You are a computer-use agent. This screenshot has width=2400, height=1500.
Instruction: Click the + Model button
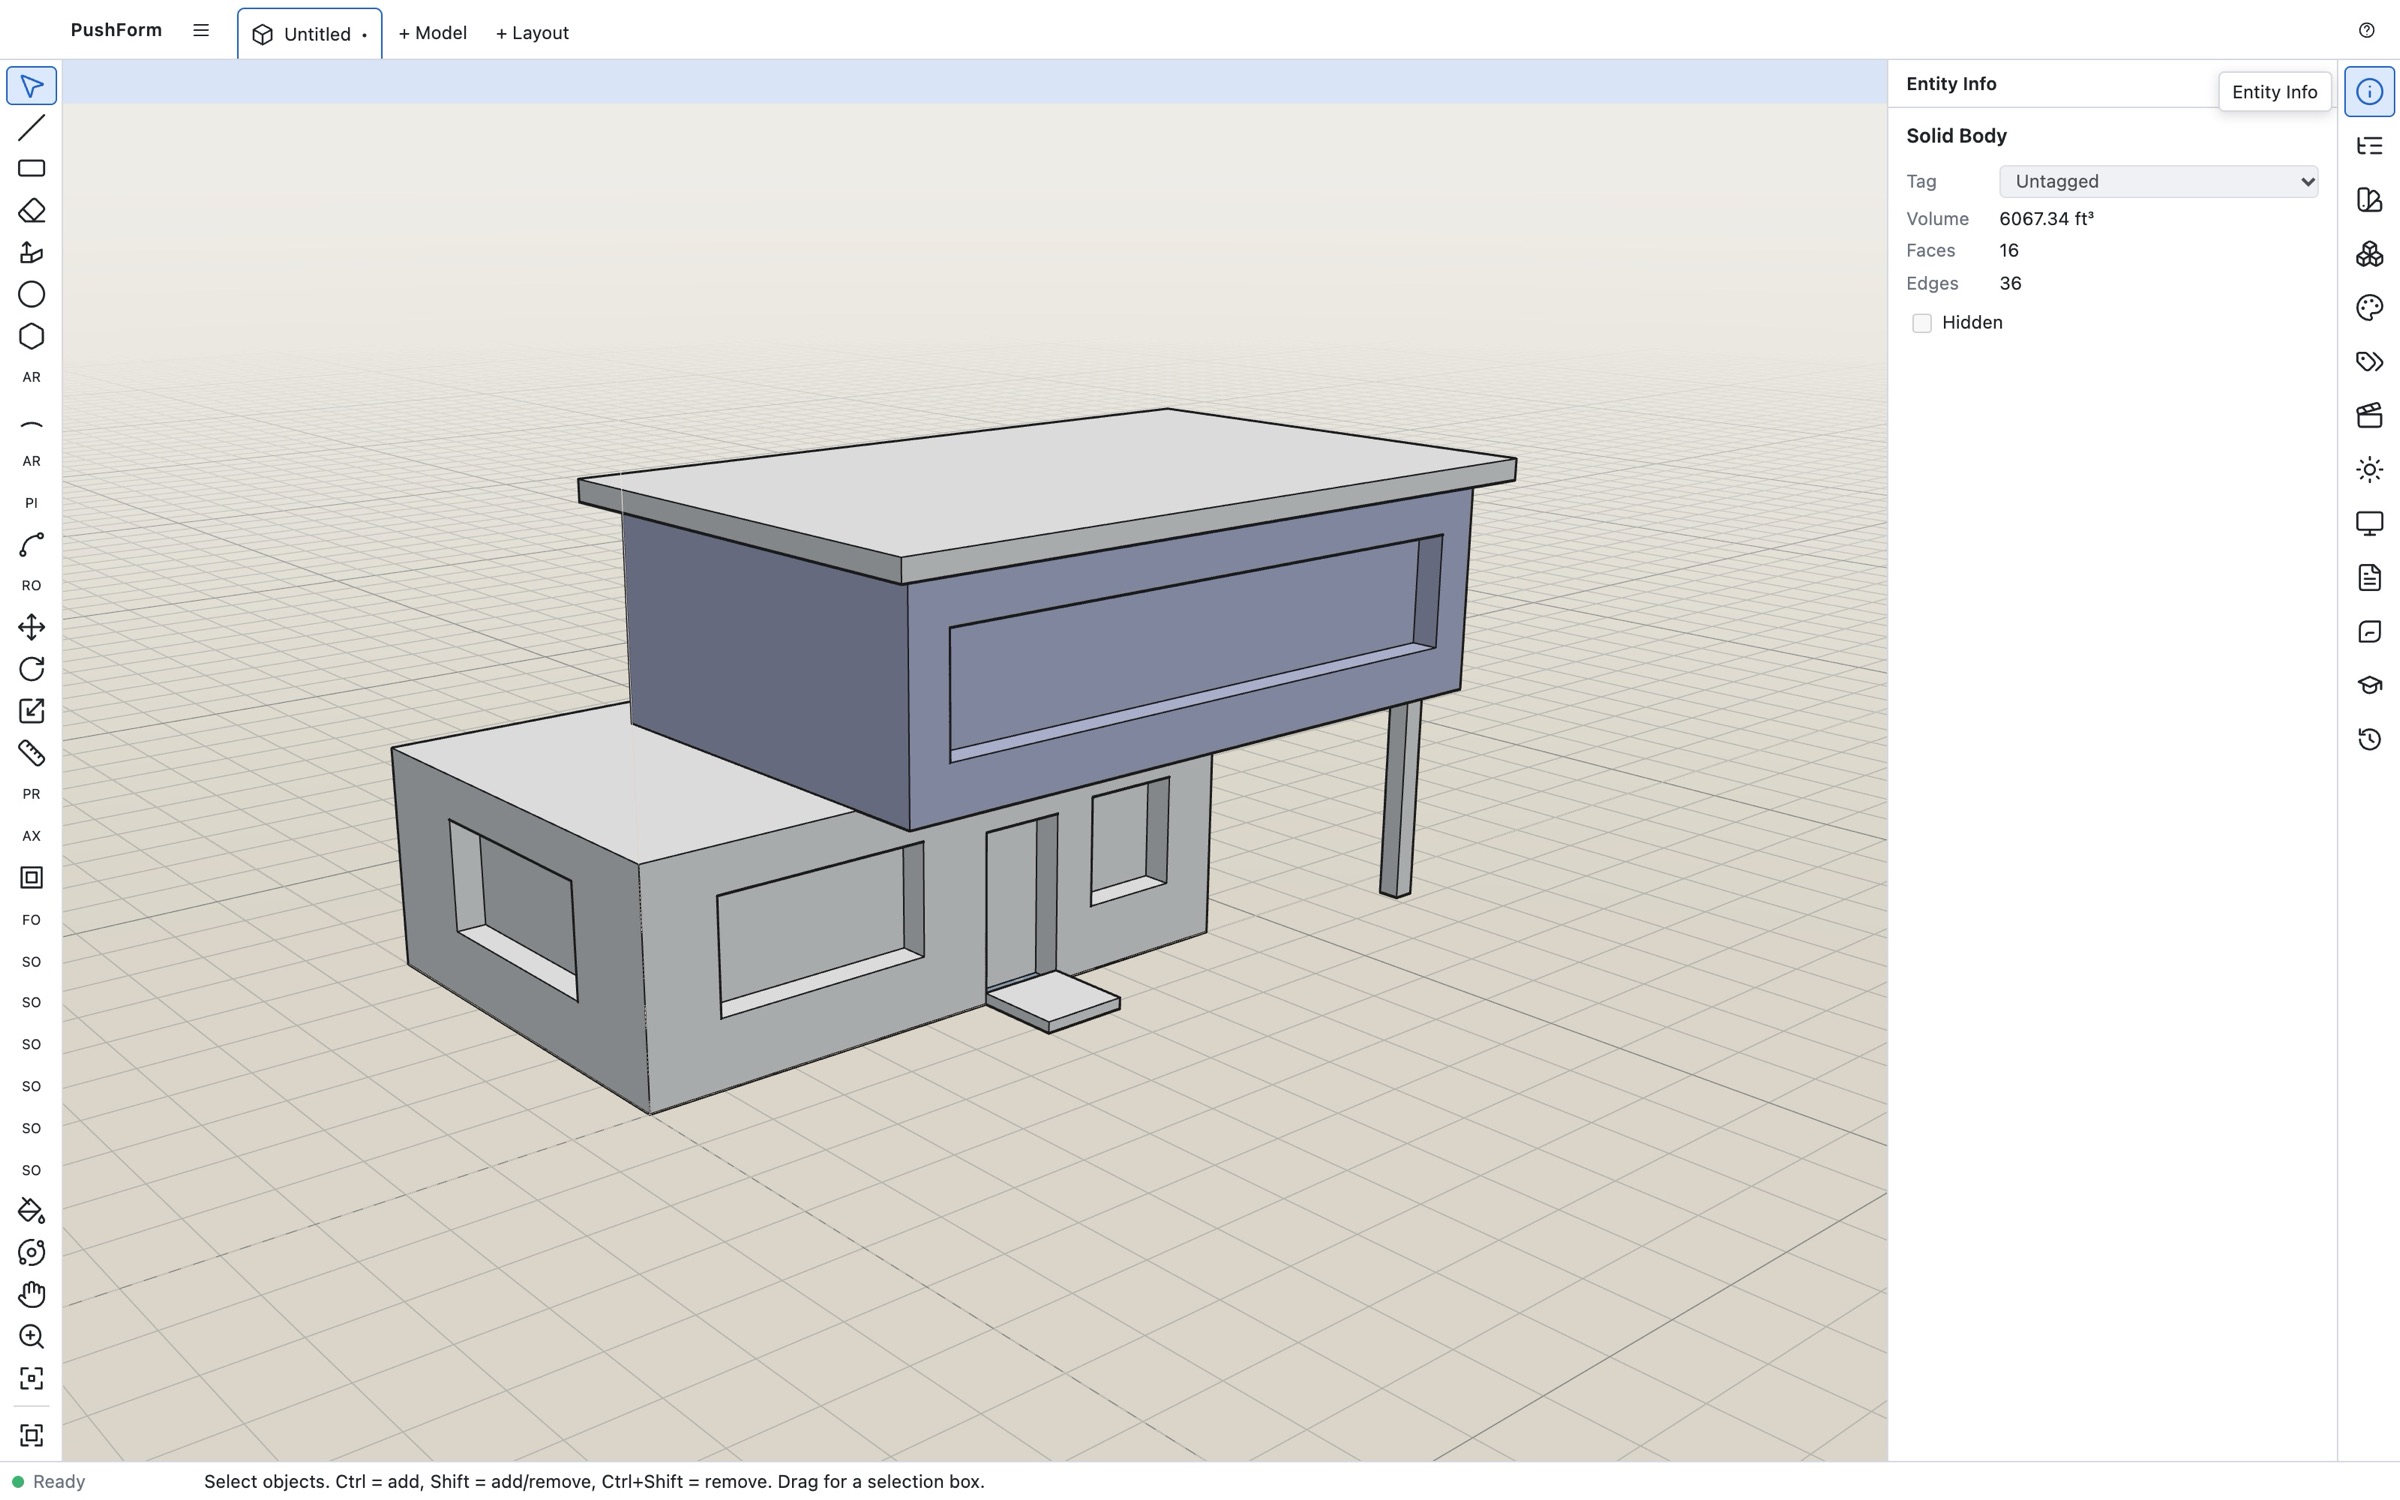point(432,33)
